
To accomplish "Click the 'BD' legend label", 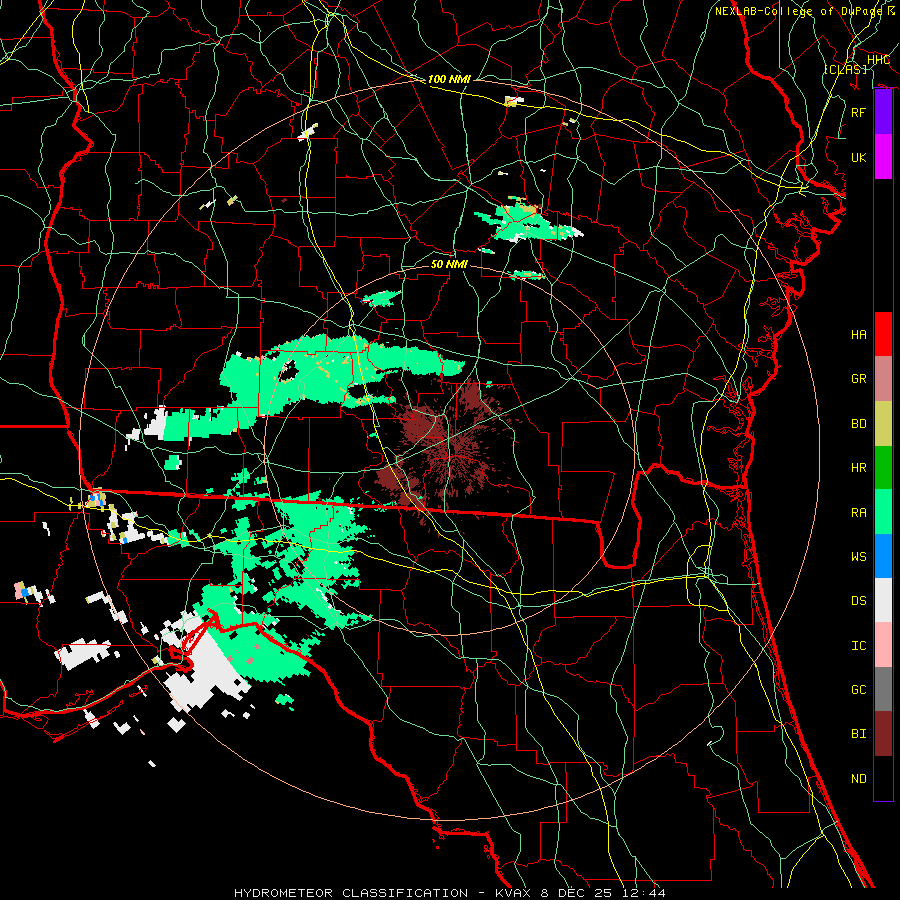I will click(x=858, y=424).
